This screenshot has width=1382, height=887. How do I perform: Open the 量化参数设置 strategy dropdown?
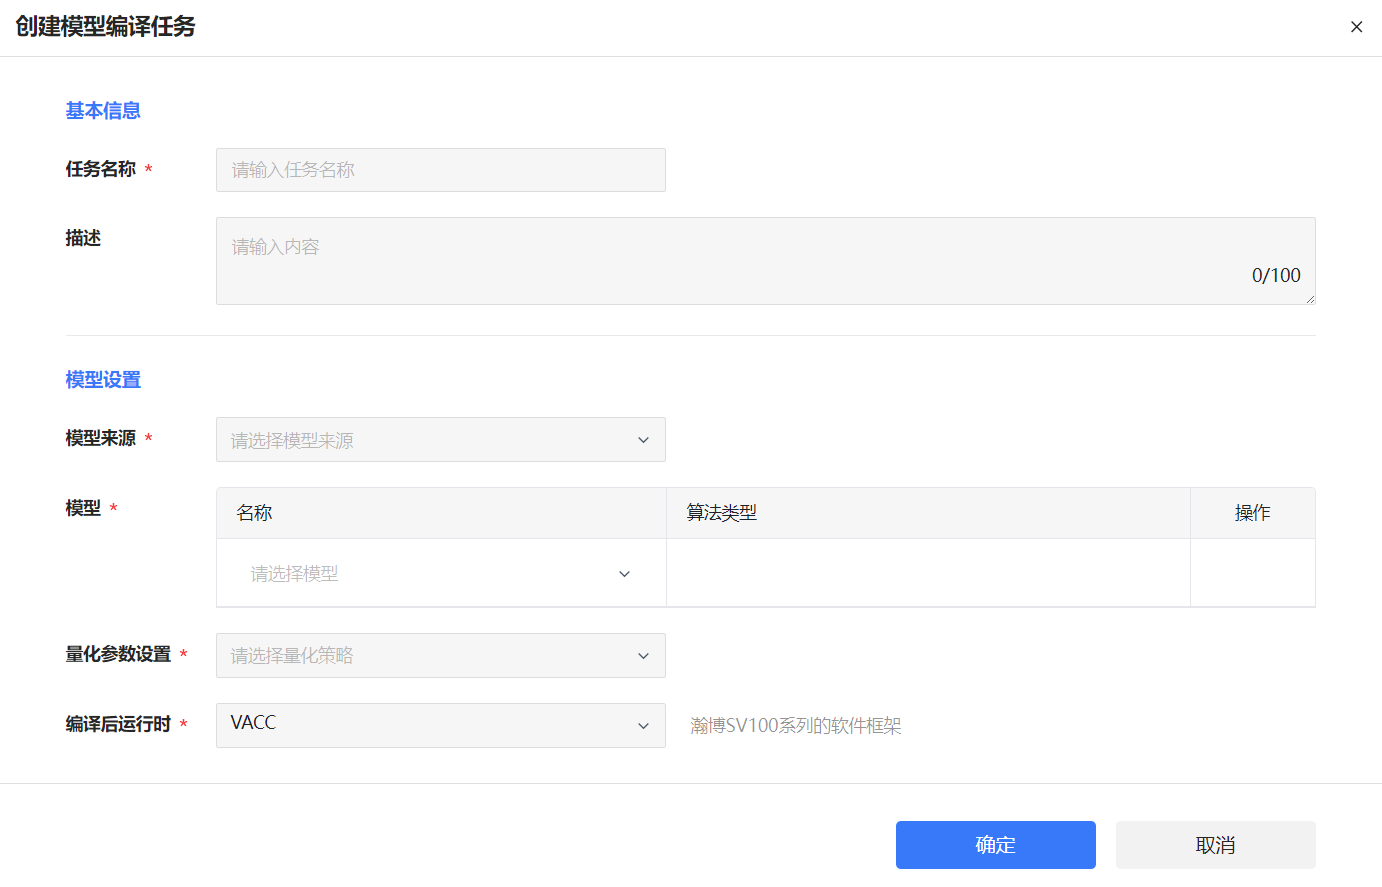tap(441, 656)
